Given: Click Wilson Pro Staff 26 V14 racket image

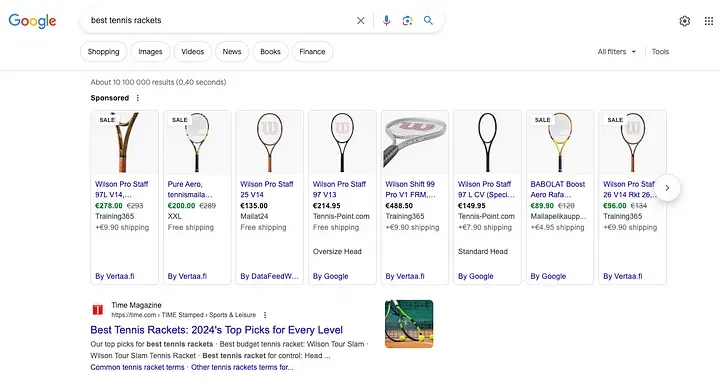Looking at the screenshot, I should pyautogui.click(x=632, y=142).
